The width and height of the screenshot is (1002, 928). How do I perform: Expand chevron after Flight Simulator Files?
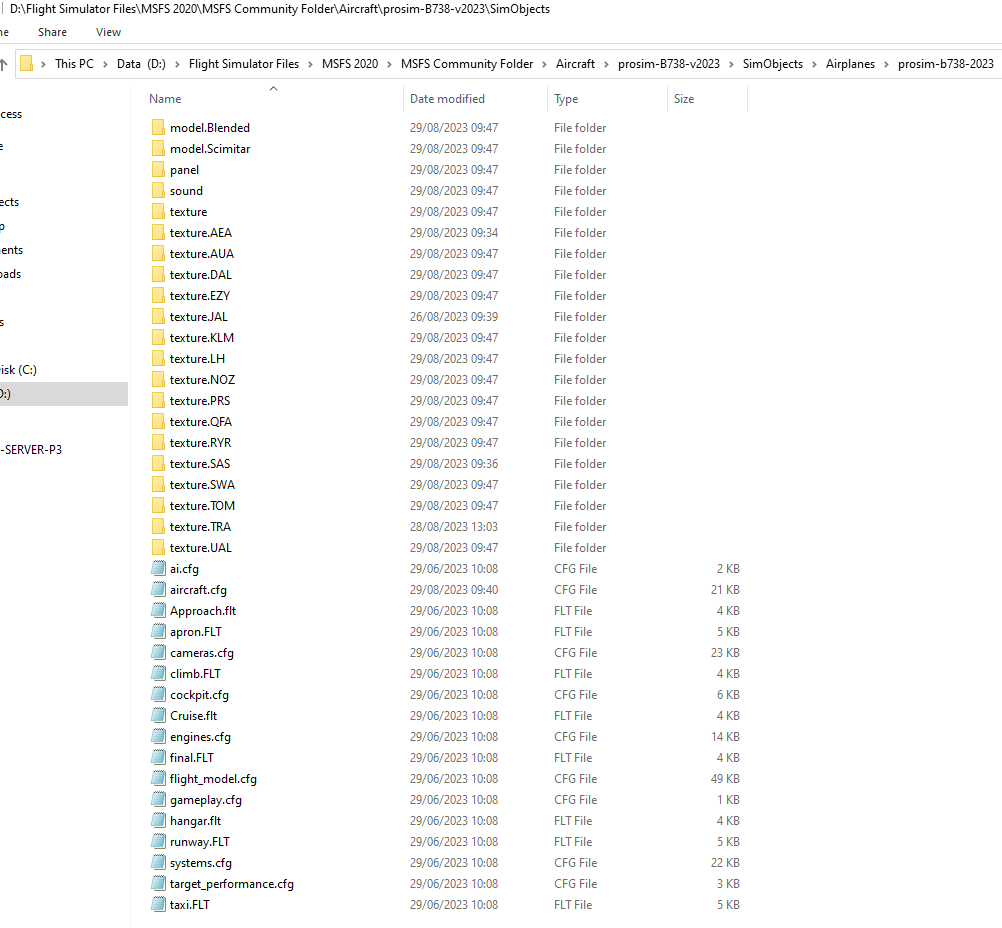tap(311, 65)
